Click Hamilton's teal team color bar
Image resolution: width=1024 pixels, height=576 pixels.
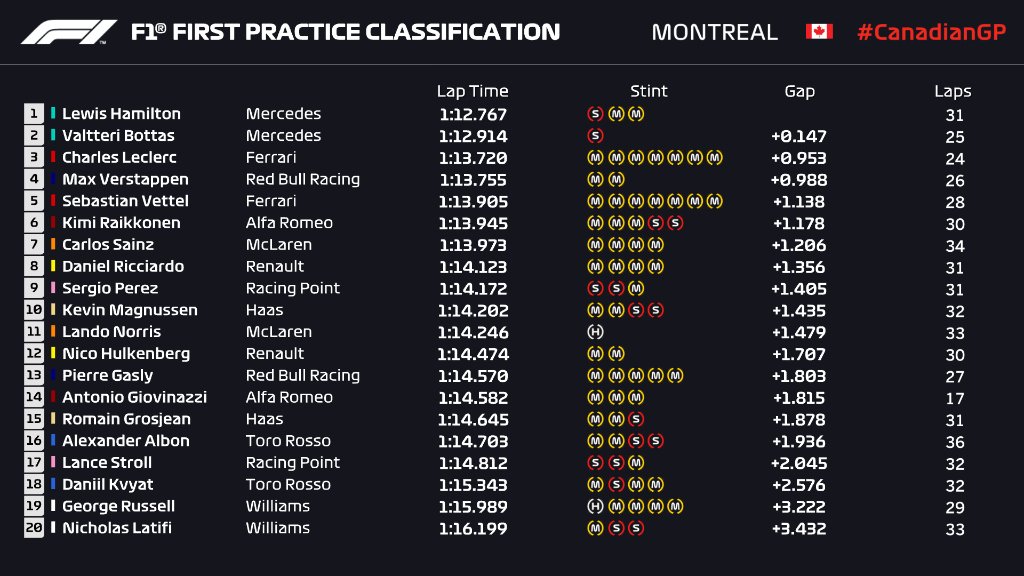click(x=53, y=114)
